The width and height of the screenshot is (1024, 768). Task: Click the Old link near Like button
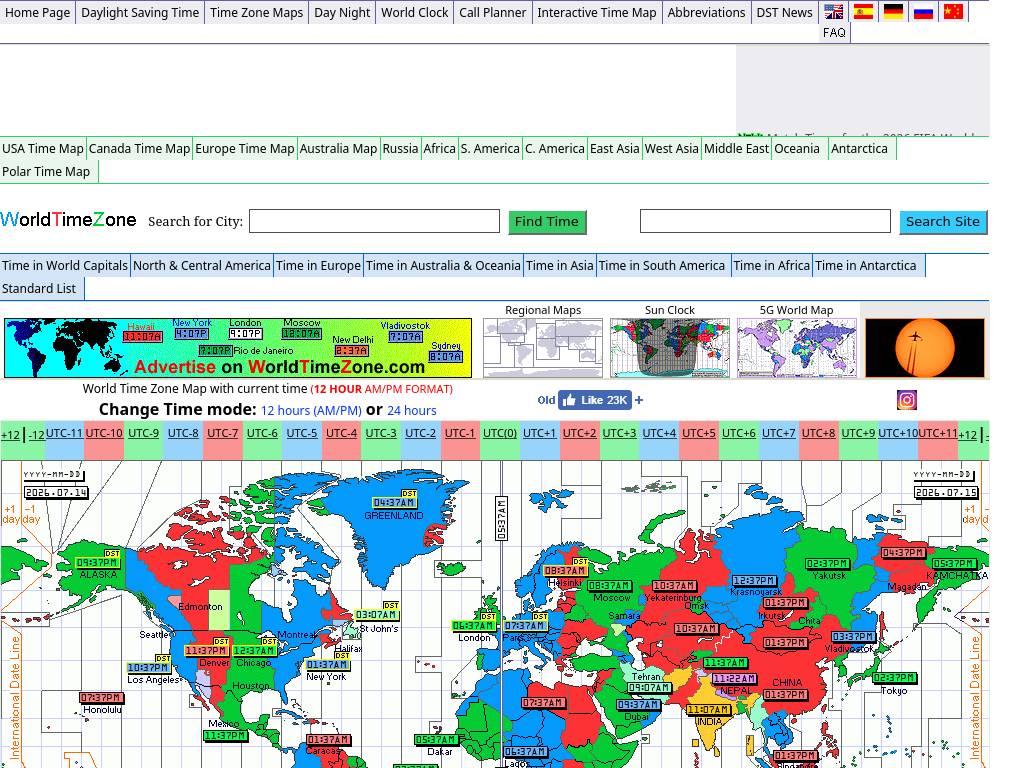pyautogui.click(x=546, y=400)
